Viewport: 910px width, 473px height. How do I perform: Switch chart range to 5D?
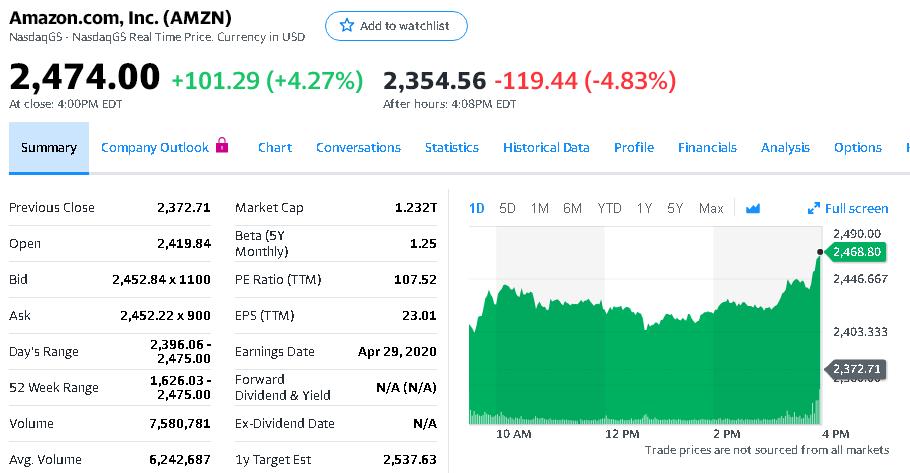tap(507, 208)
